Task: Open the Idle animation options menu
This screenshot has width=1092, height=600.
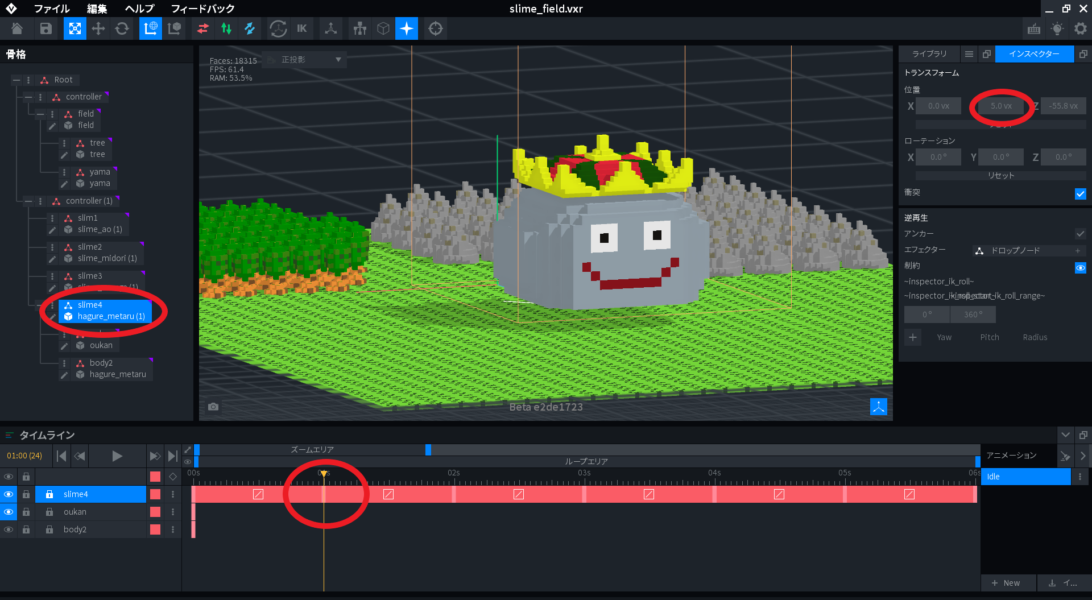Action: pos(1080,477)
